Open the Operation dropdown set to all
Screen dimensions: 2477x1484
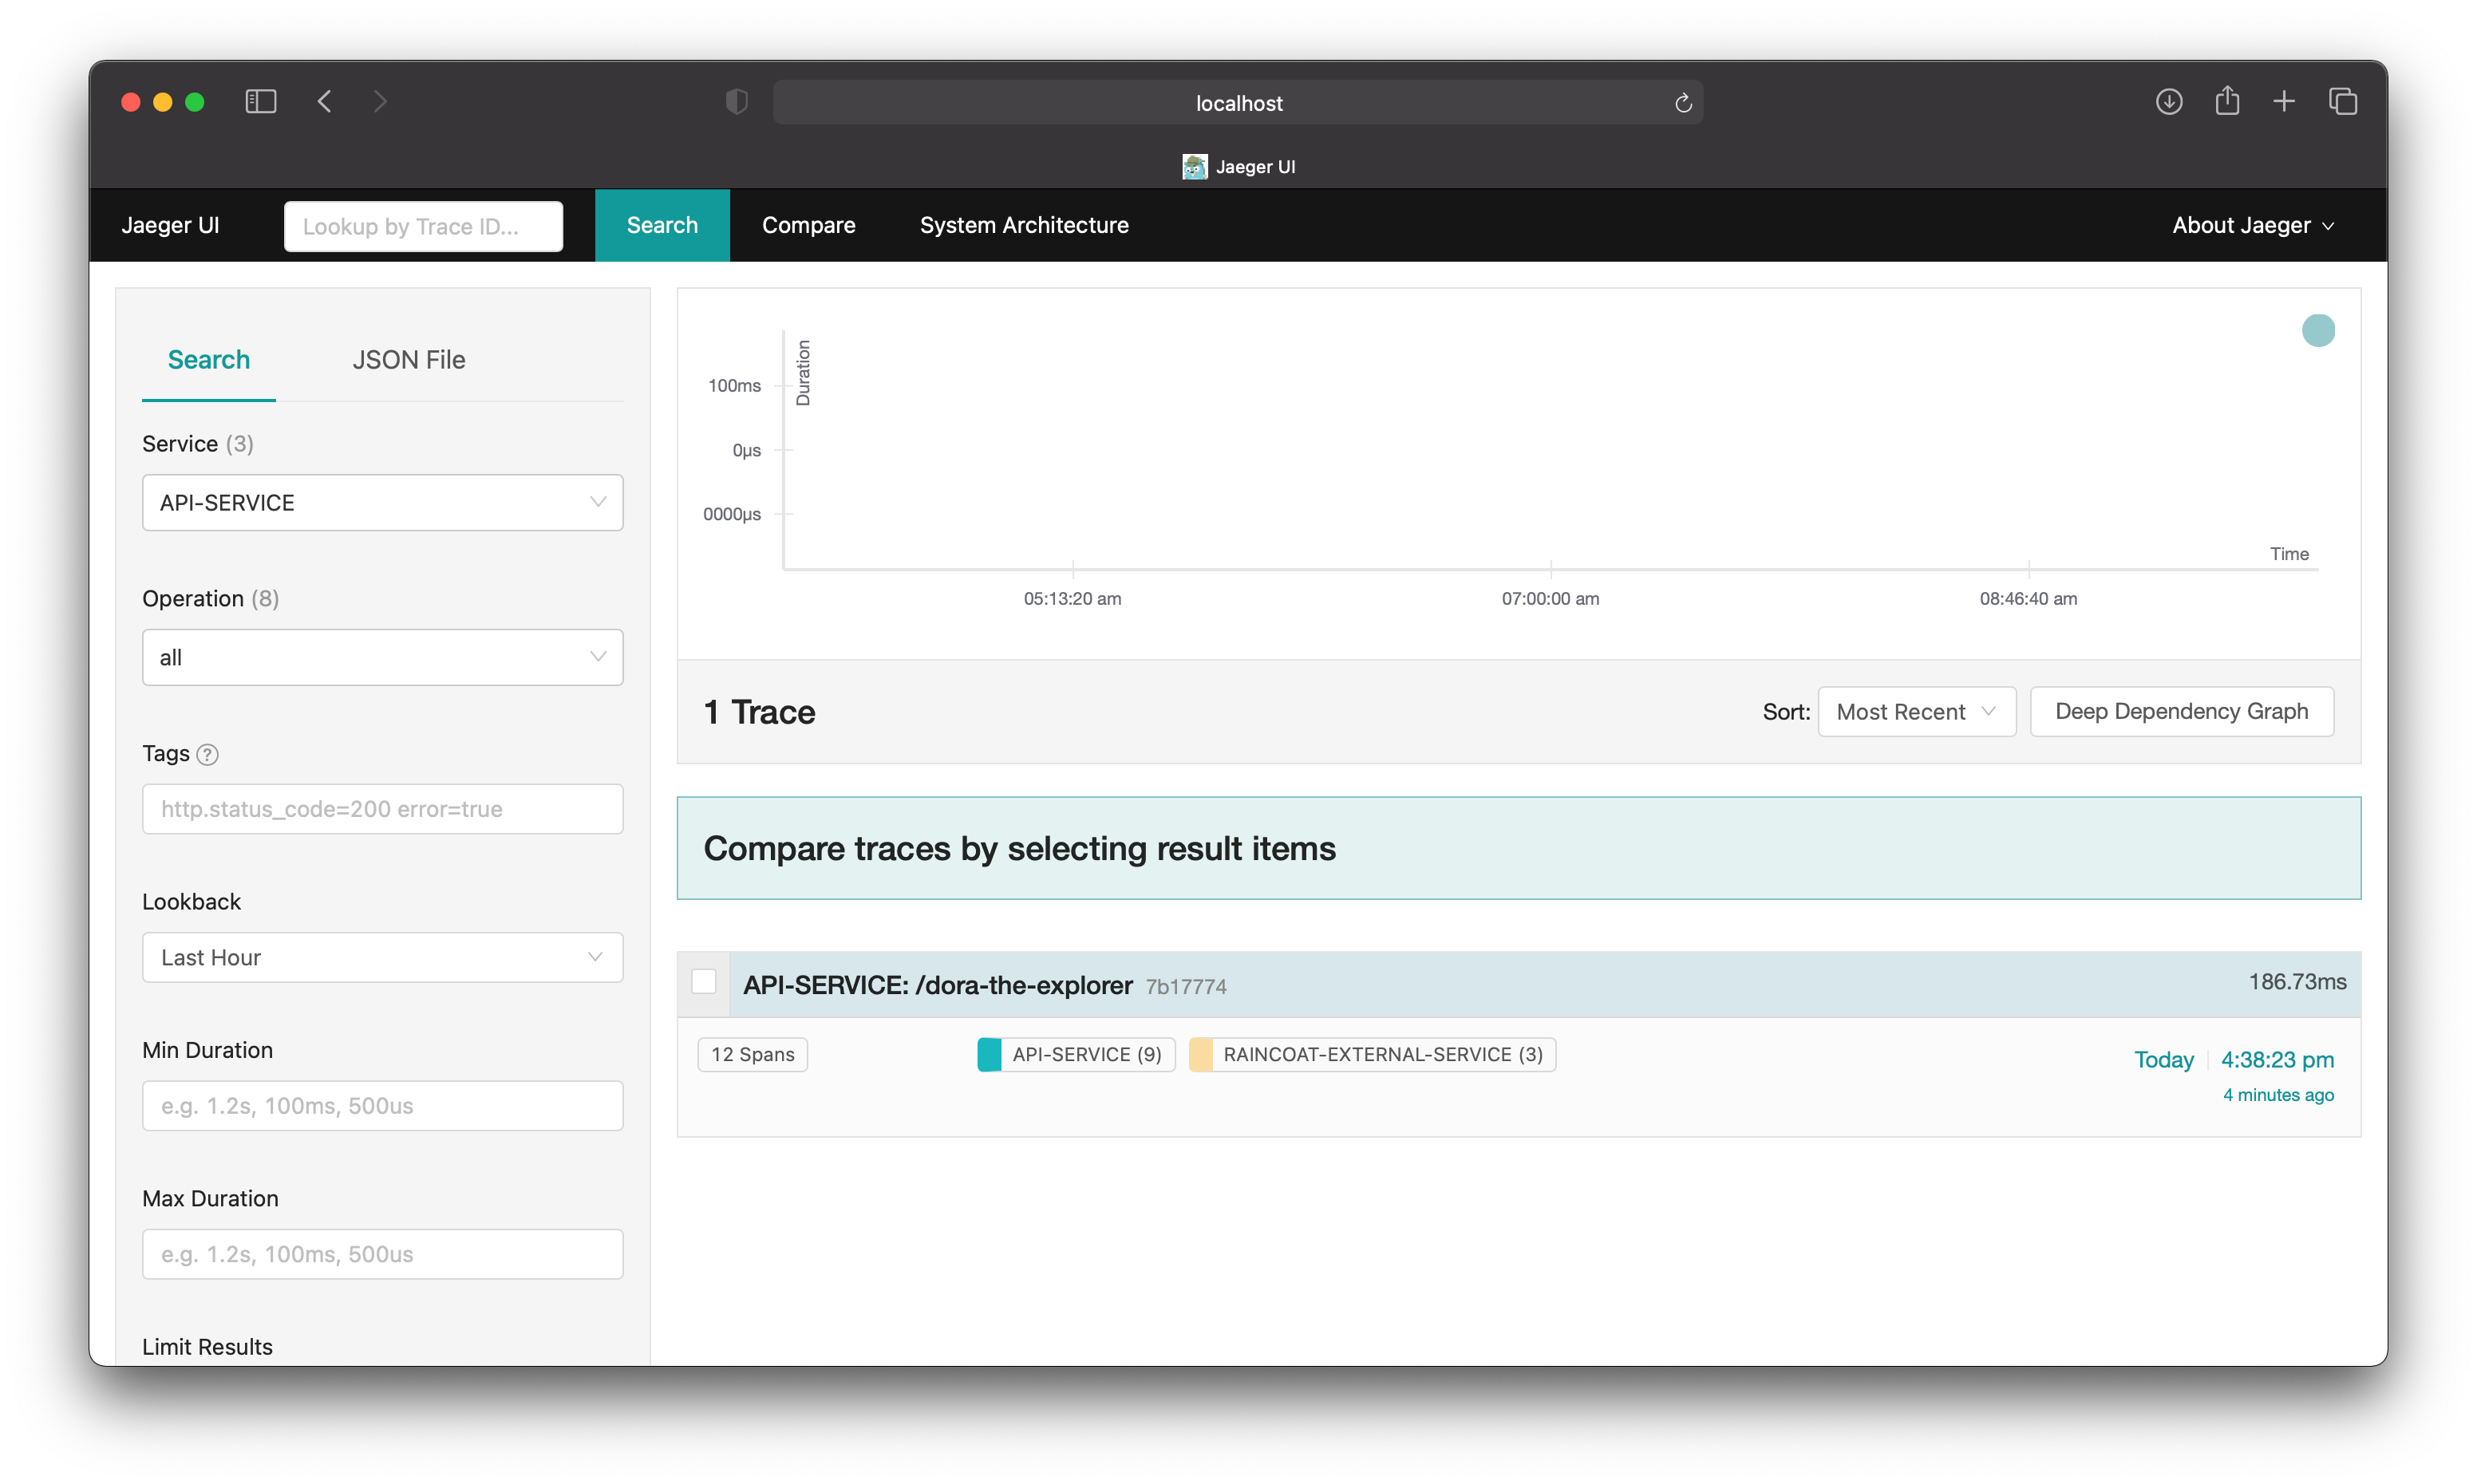coord(382,657)
